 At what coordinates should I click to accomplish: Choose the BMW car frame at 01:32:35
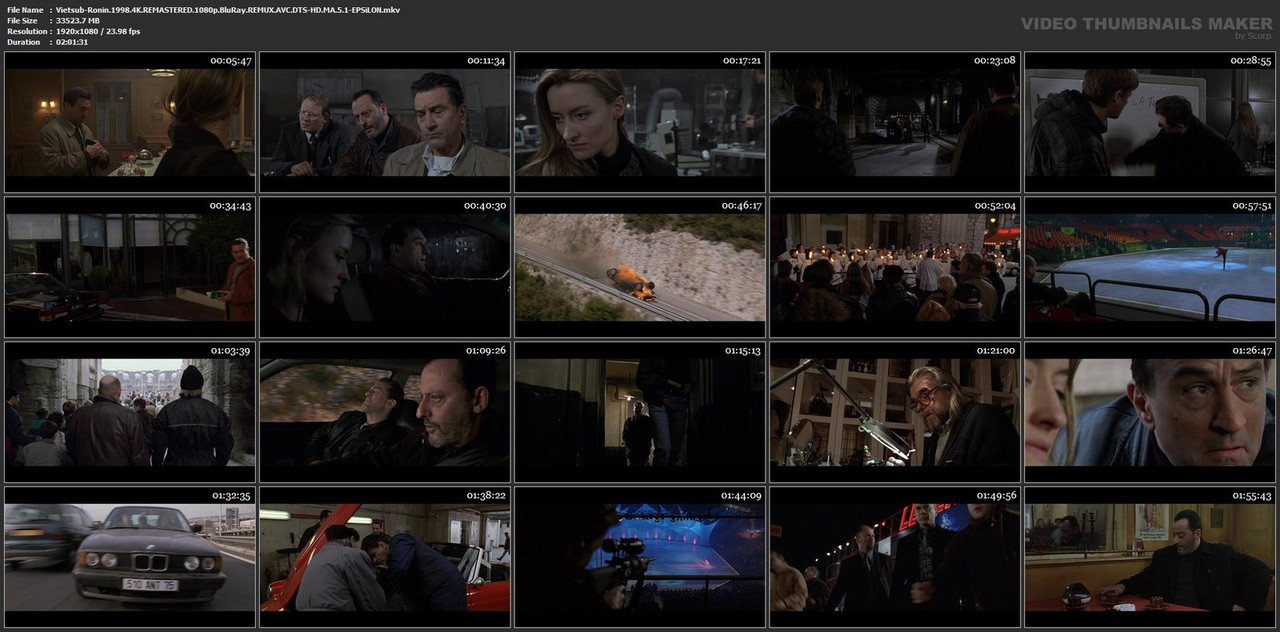point(129,557)
